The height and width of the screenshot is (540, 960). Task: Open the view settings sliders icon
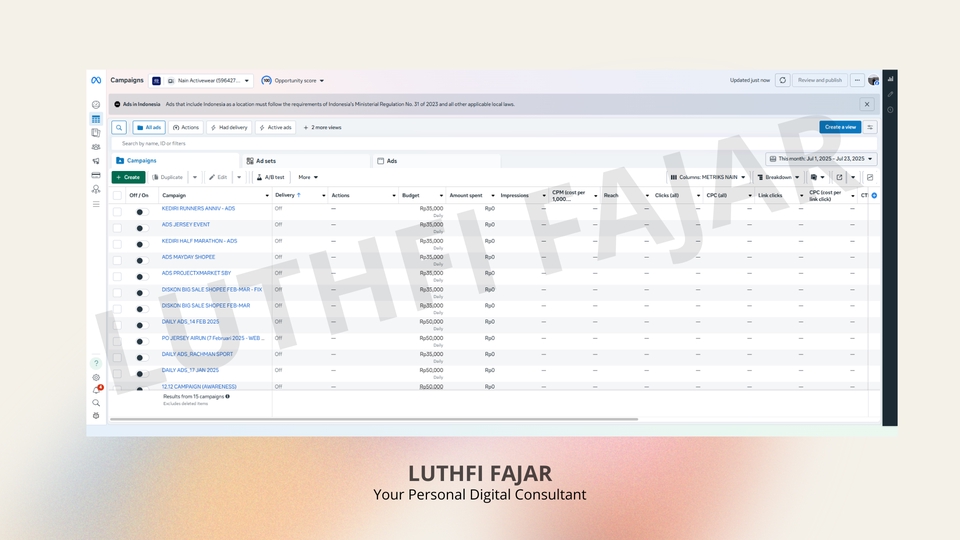pos(870,127)
